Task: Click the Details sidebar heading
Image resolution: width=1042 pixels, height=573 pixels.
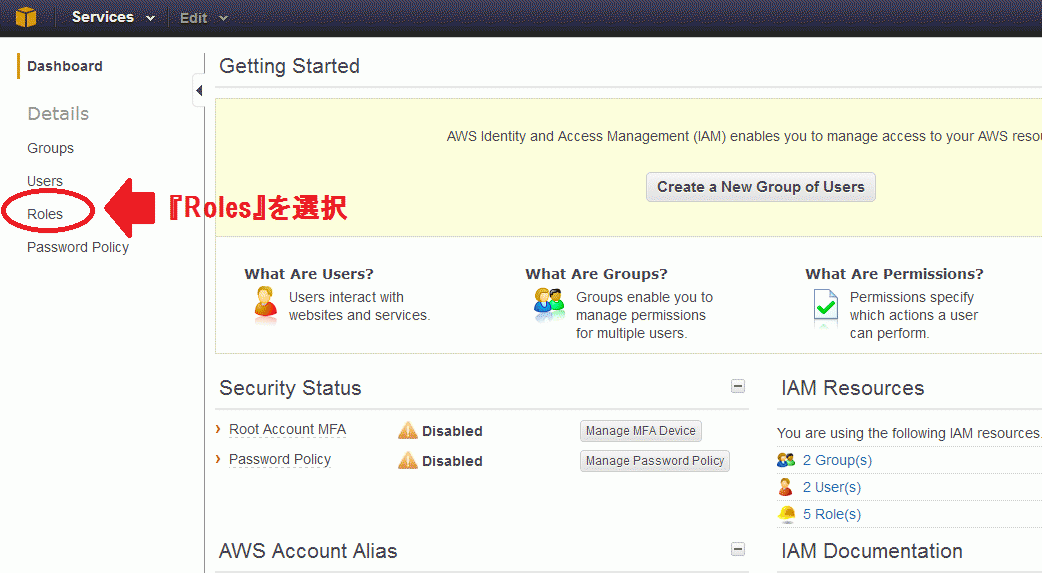Action: tap(58, 114)
